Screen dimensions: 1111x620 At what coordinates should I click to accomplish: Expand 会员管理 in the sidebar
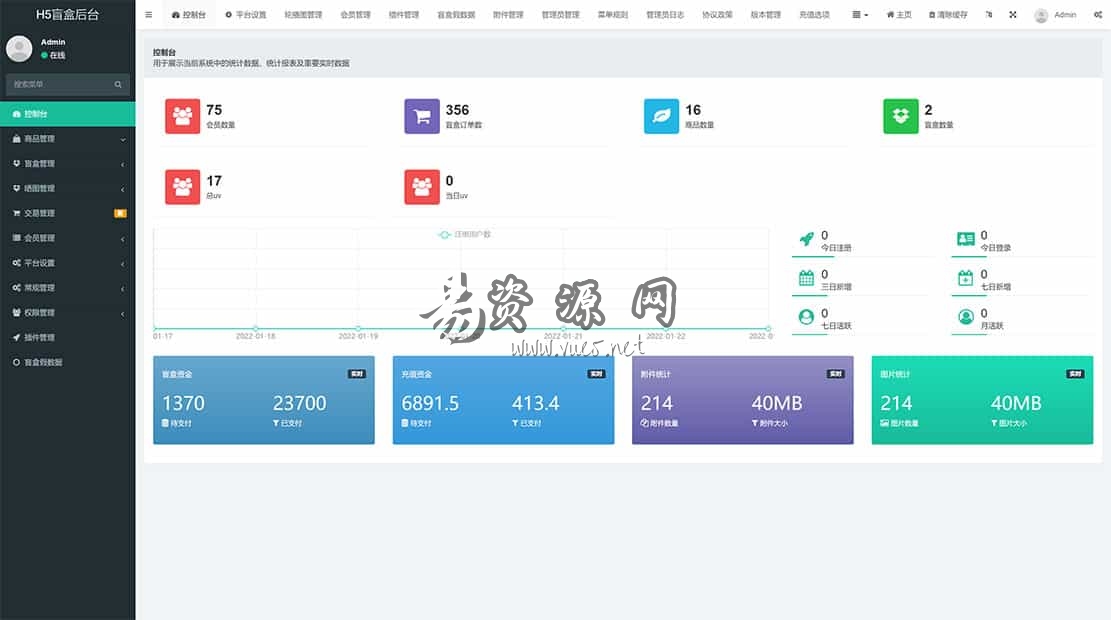[67, 238]
